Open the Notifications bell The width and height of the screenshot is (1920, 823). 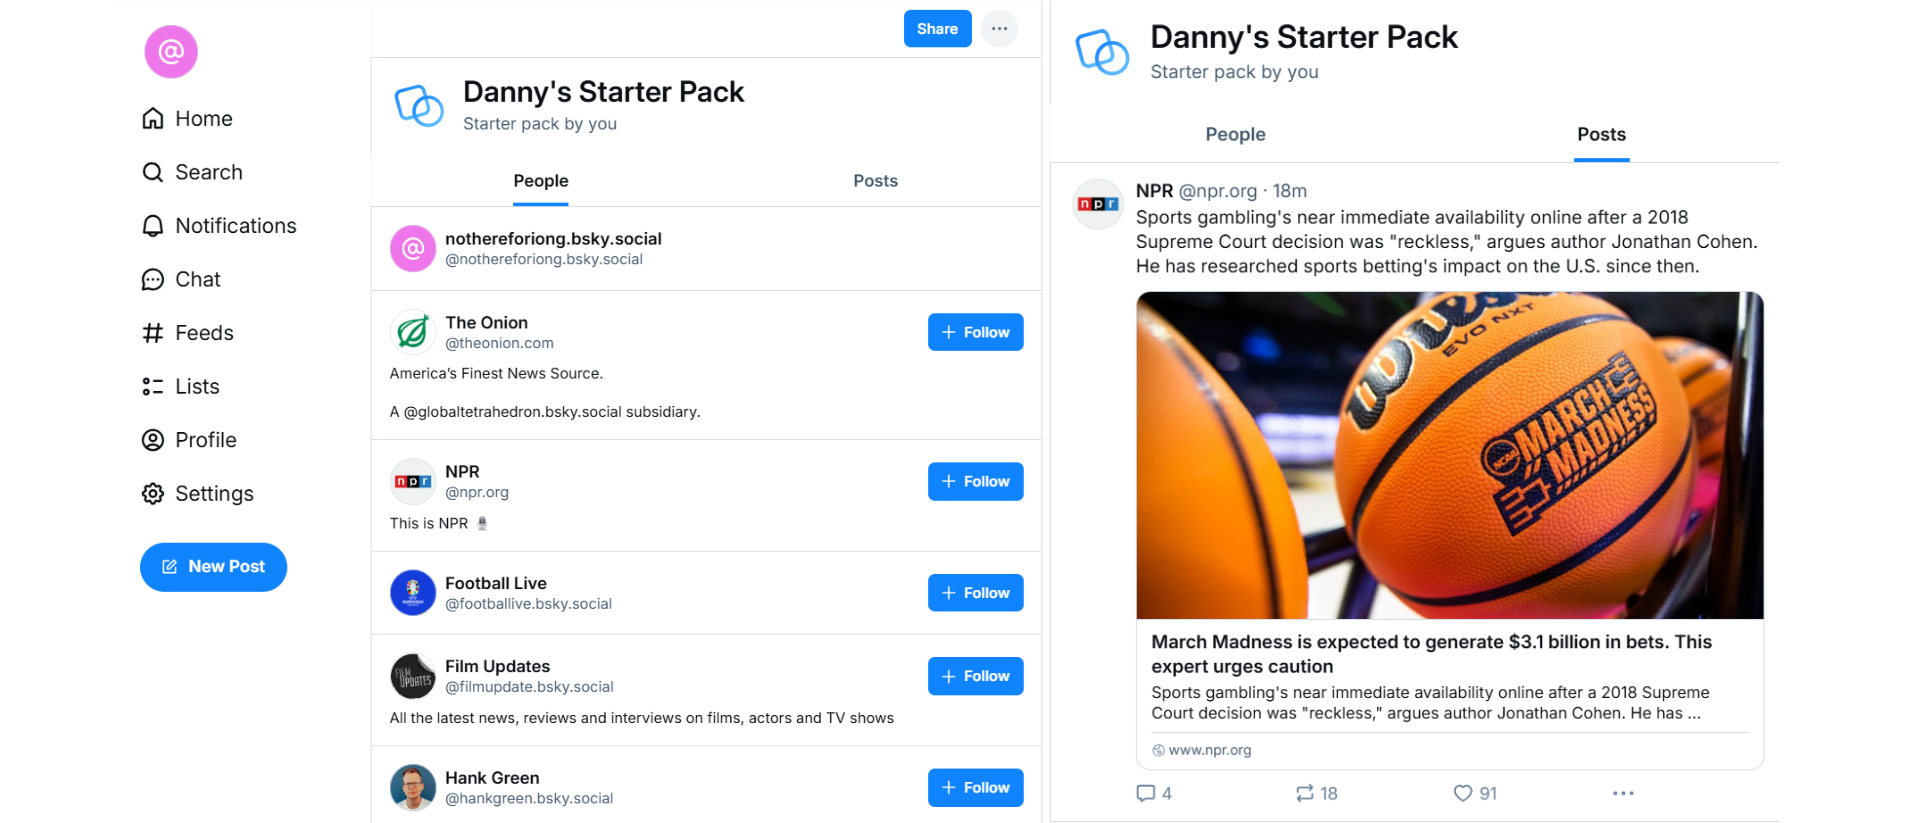153,226
